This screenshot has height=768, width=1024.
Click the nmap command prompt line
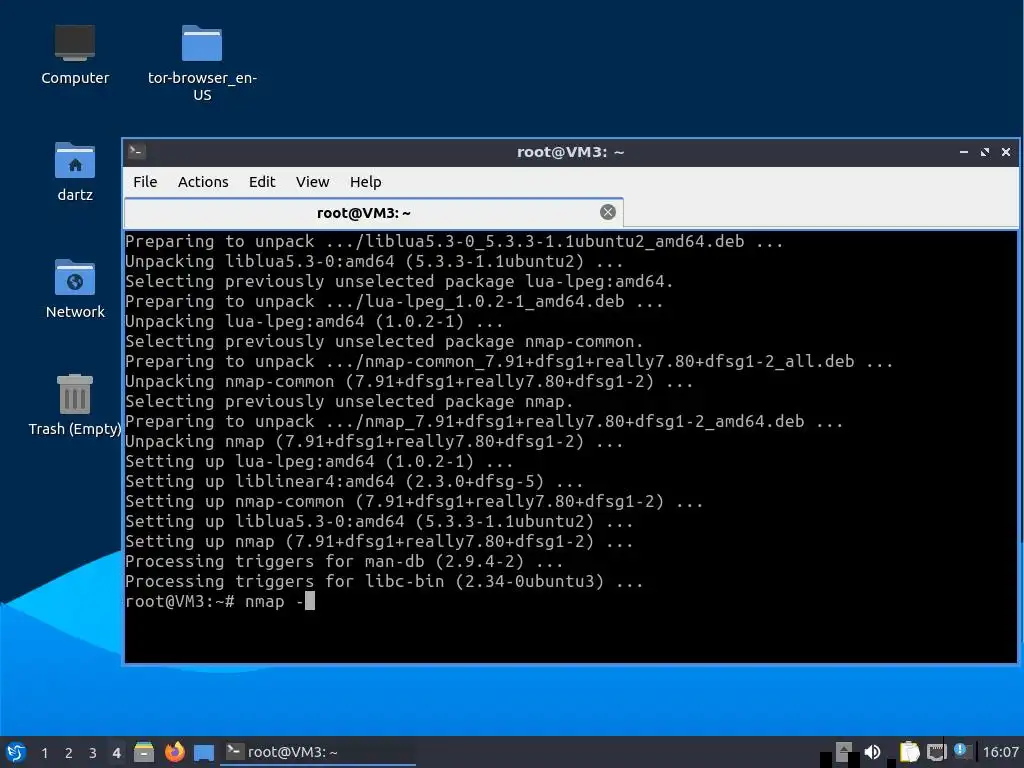pos(220,601)
